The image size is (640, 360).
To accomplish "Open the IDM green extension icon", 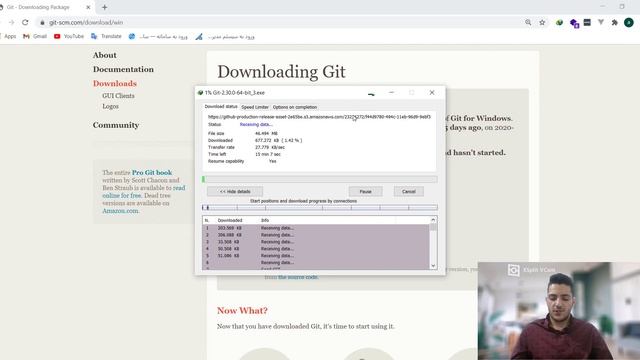I will pos(559,22).
